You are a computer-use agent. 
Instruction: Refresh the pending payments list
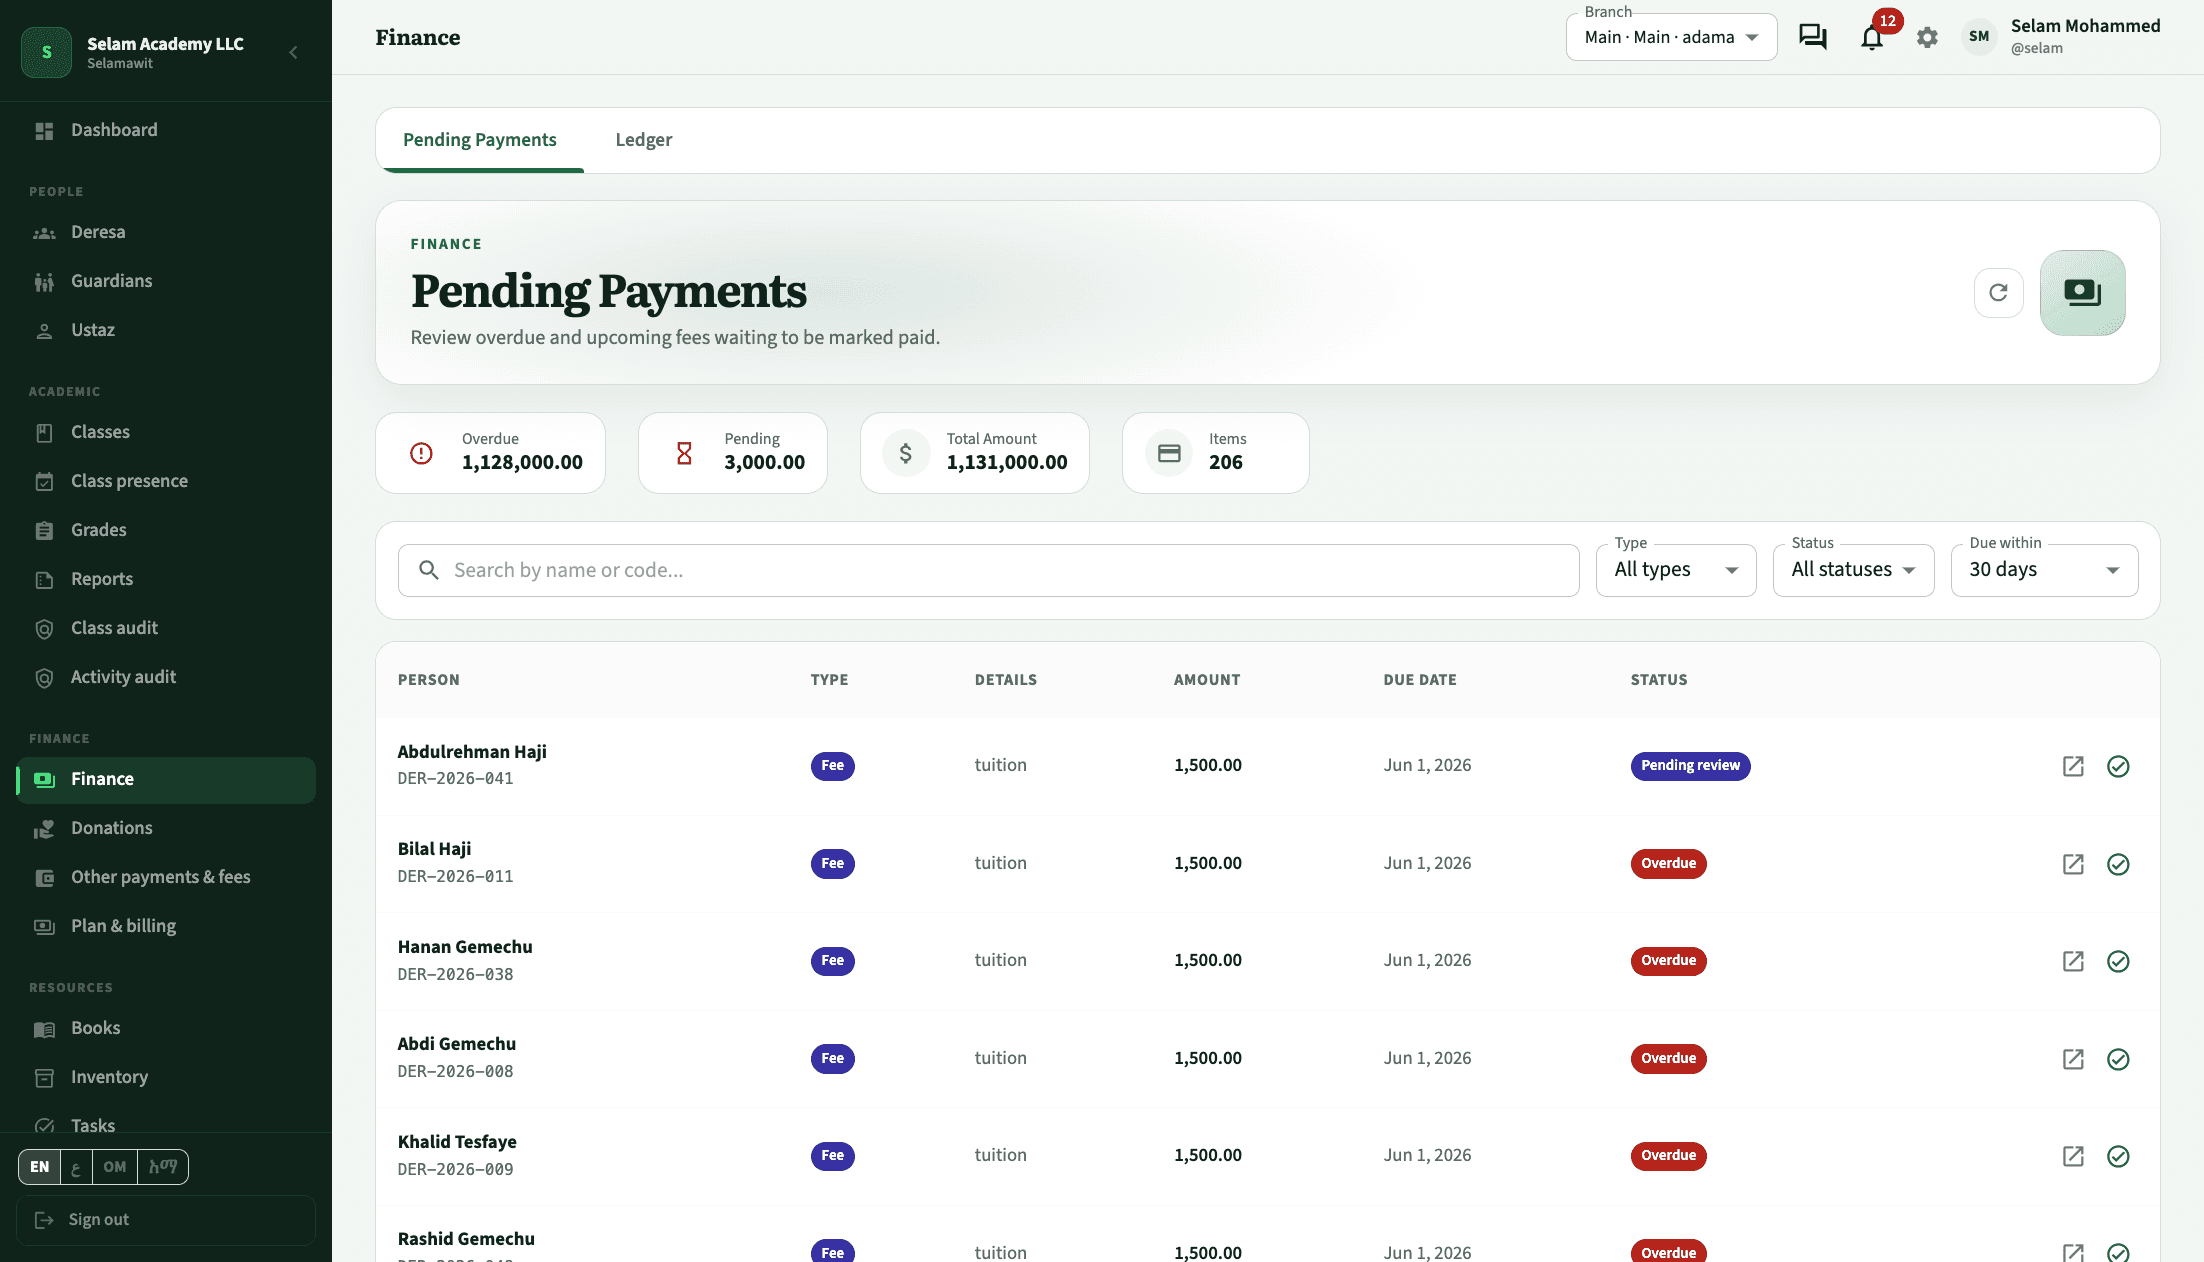(1998, 292)
